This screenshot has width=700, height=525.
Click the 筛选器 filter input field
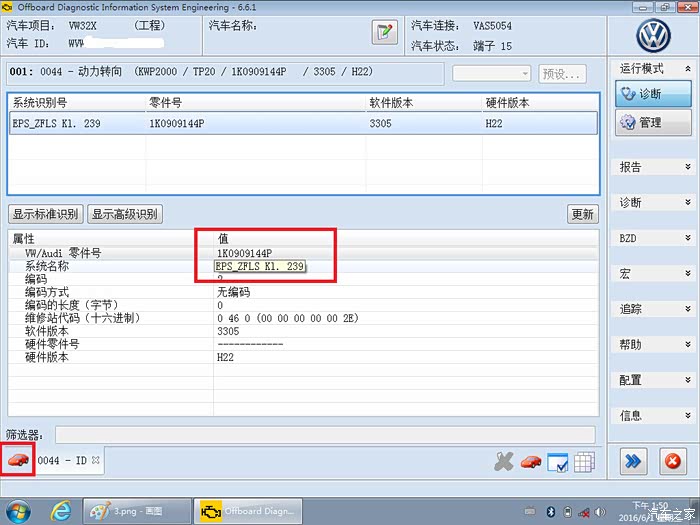coord(324,434)
